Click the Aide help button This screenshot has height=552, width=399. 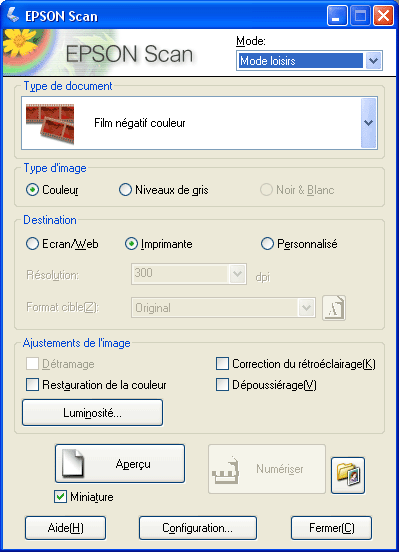click(x=66, y=528)
